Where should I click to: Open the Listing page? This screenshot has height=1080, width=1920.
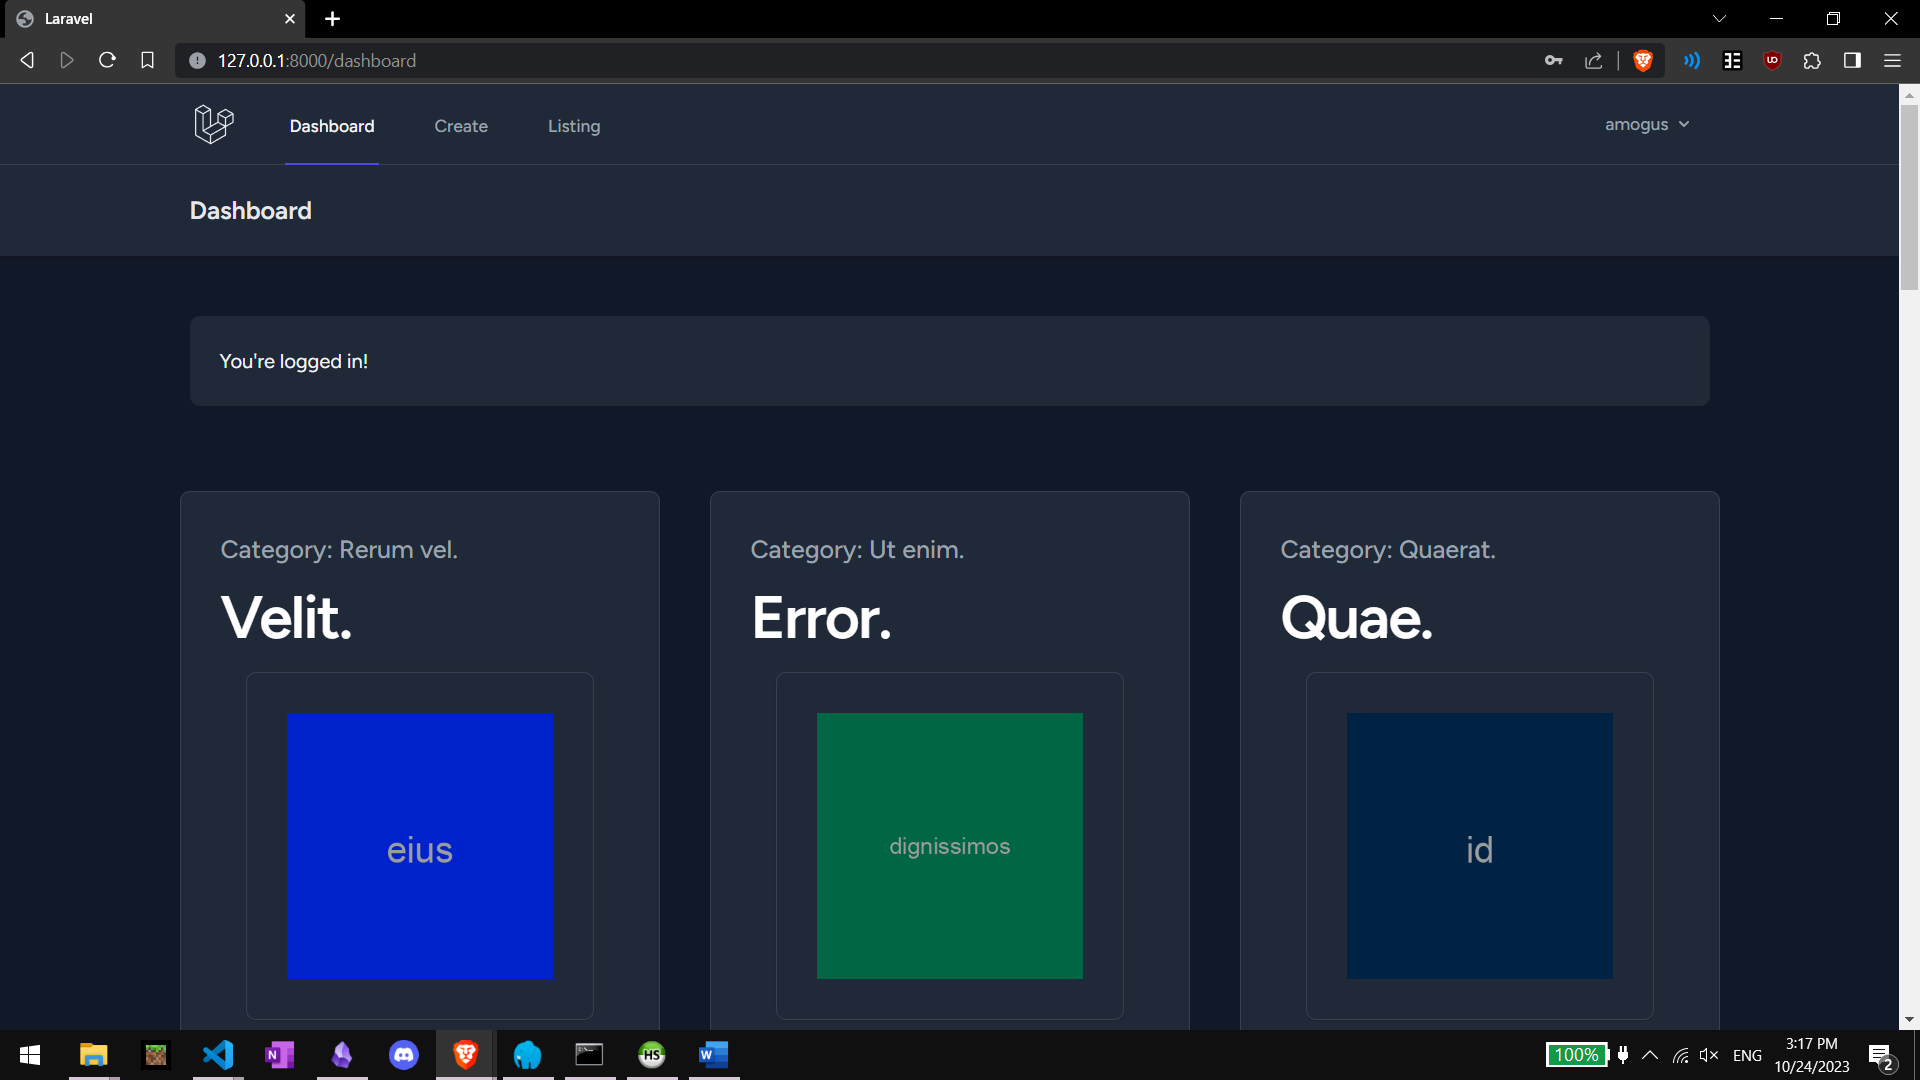573,126
